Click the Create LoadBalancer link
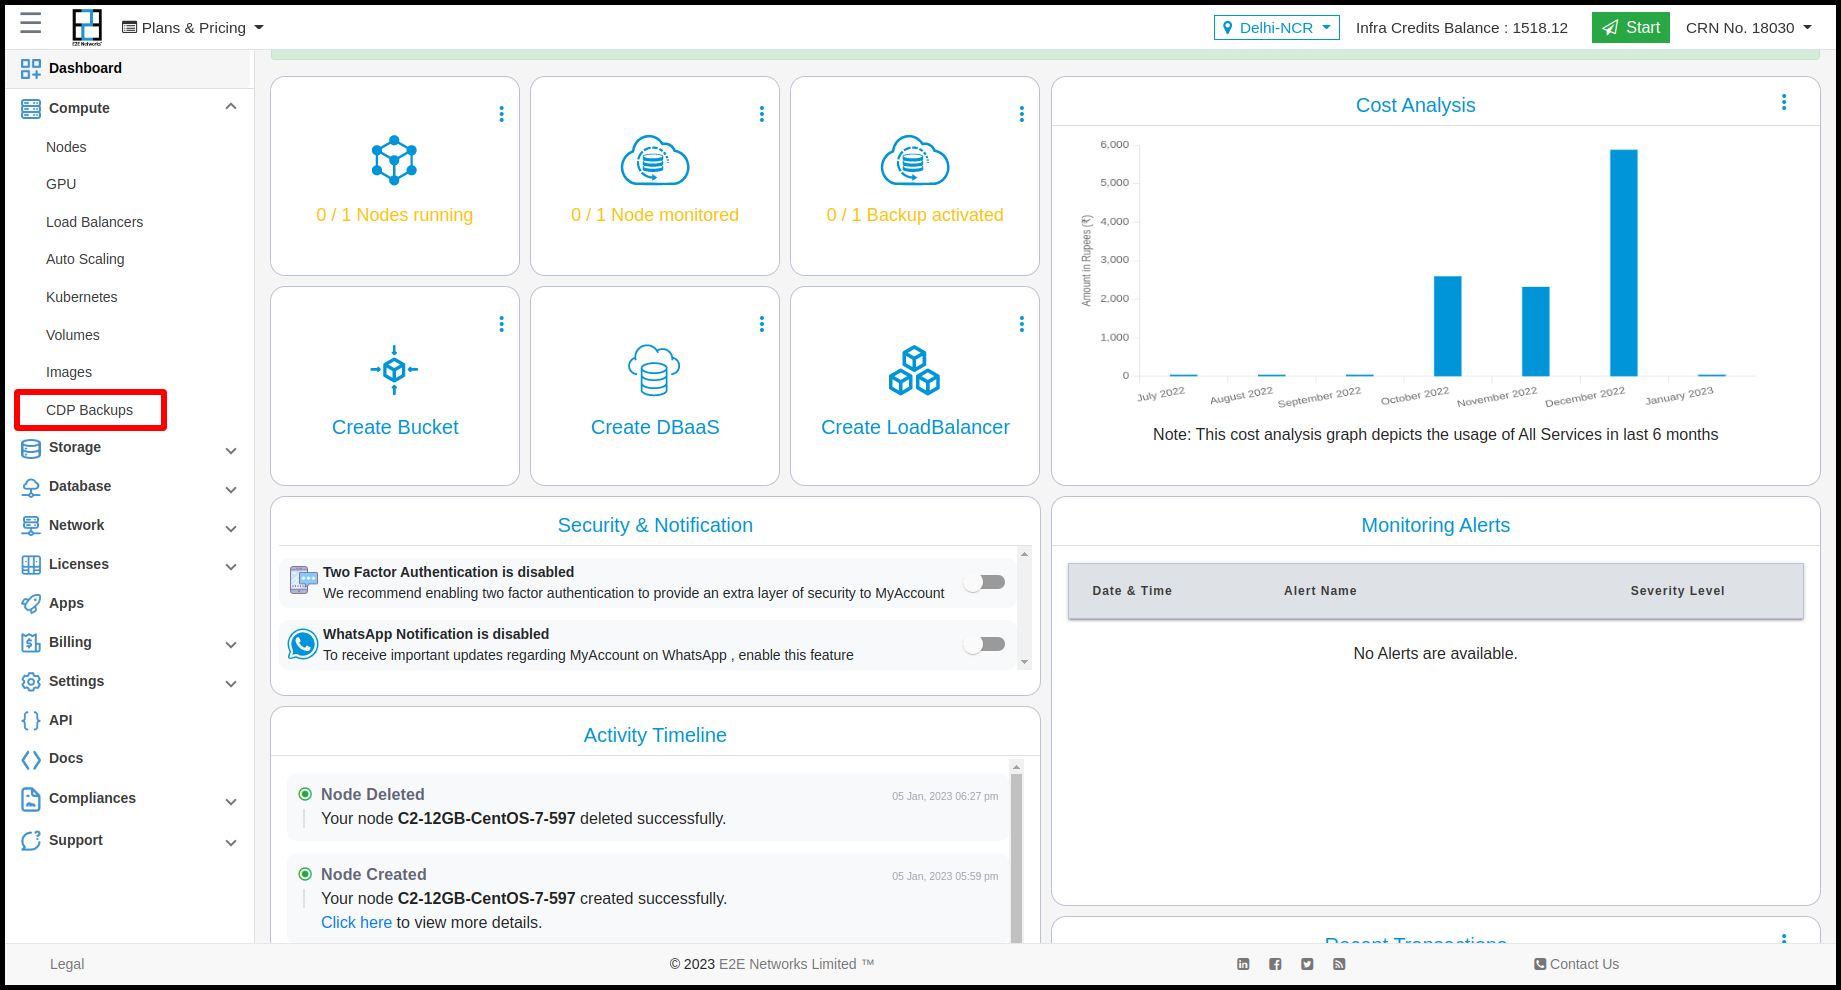Viewport: 1841px width, 990px height. click(915, 427)
